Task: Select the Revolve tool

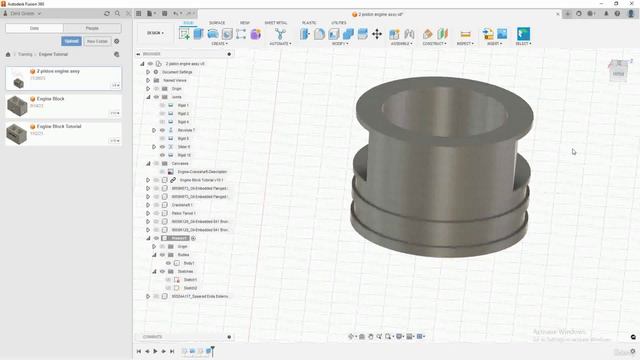Action: point(213,34)
